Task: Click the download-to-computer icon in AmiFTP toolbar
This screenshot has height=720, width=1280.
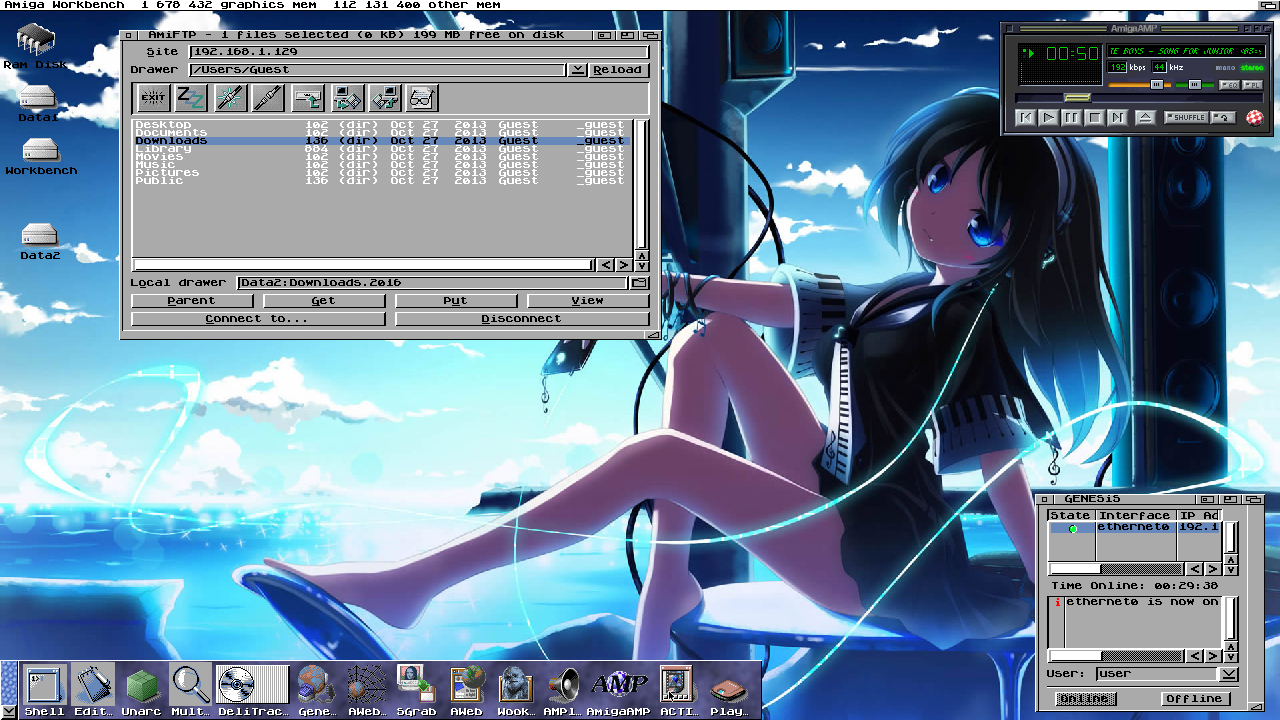Action: tap(347, 97)
